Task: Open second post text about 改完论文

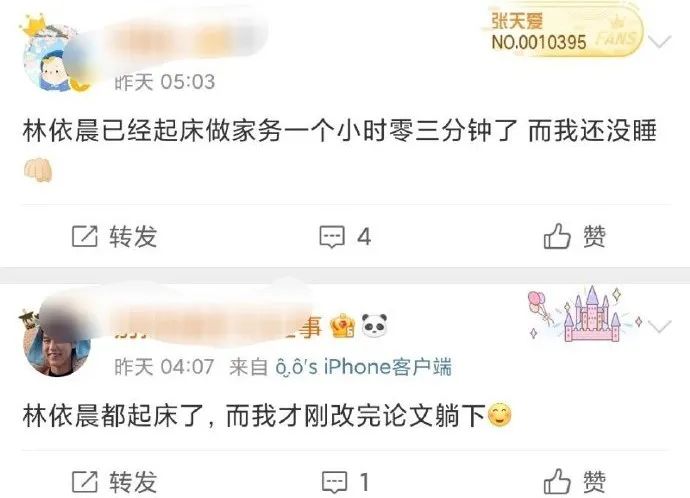Action: (x=268, y=415)
